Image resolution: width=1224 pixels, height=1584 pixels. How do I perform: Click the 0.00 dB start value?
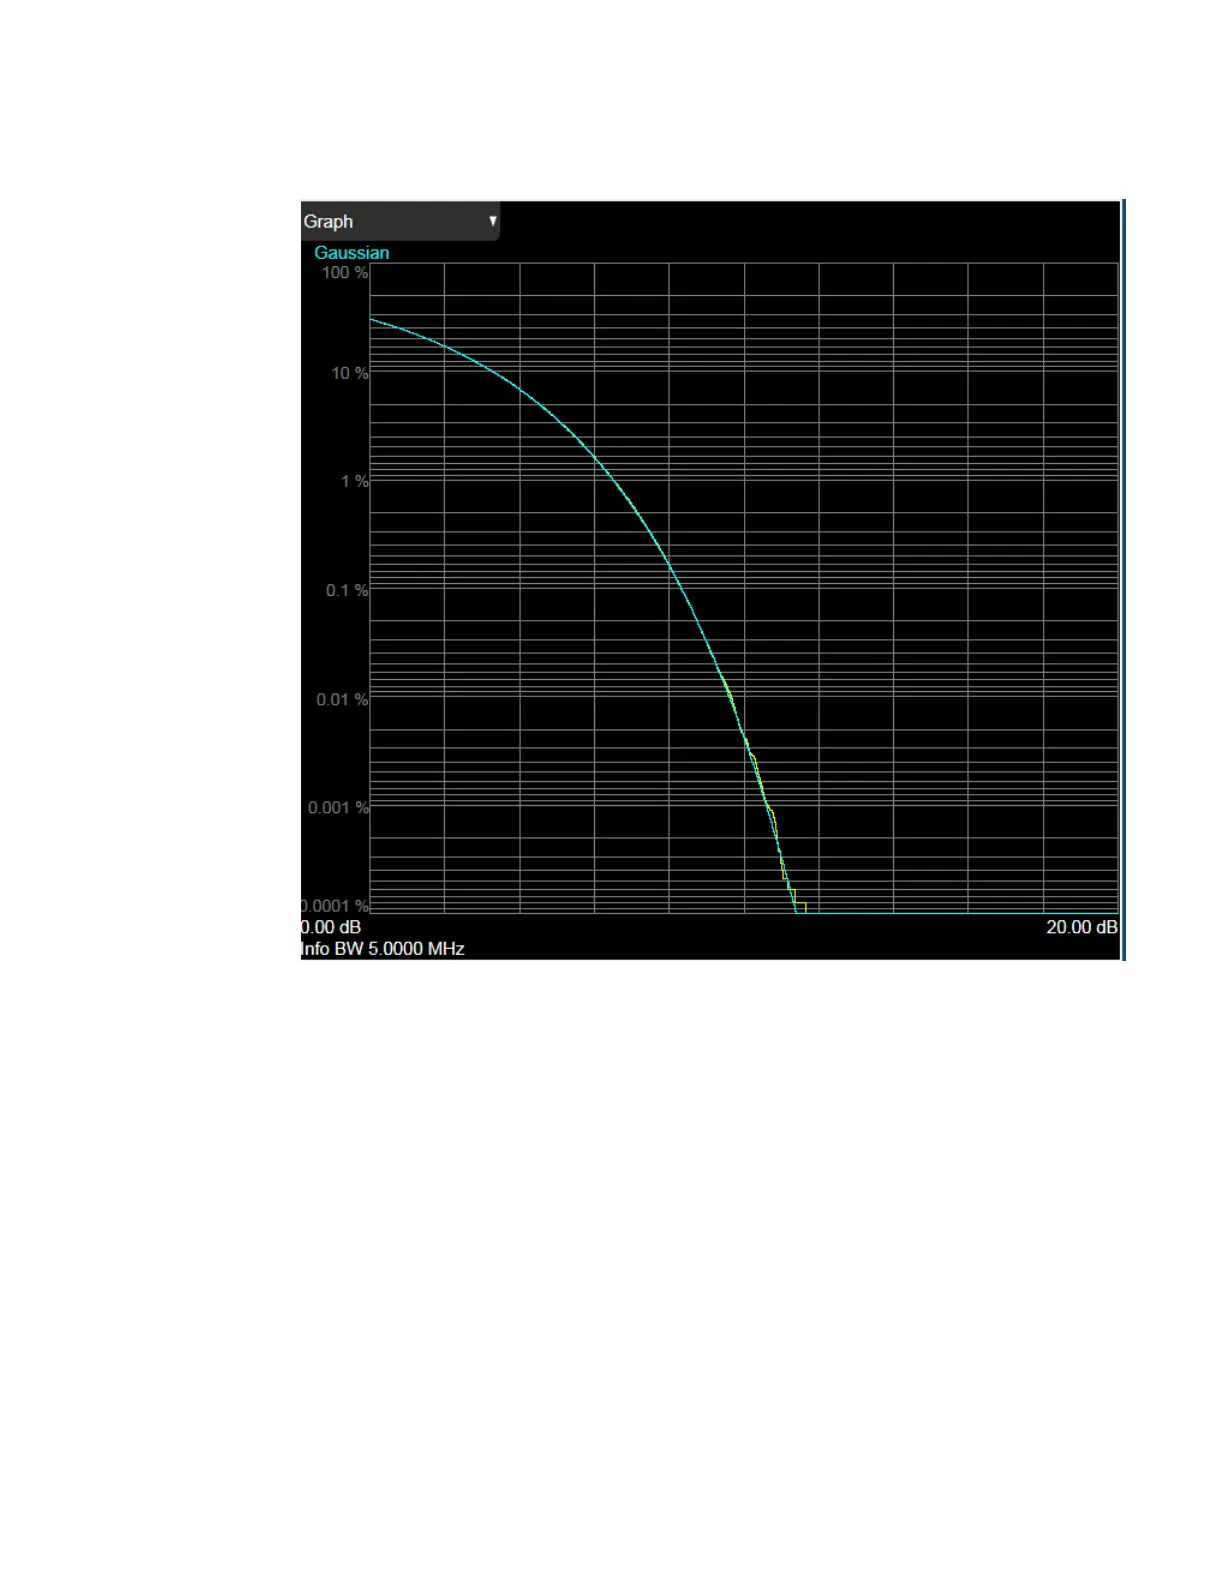[x=331, y=927]
